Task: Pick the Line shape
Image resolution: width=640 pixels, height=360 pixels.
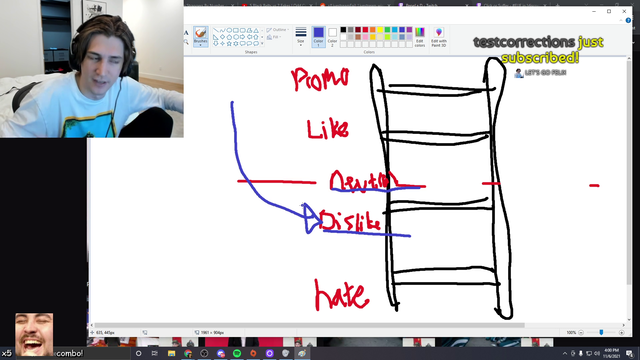Action: point(216,30)
